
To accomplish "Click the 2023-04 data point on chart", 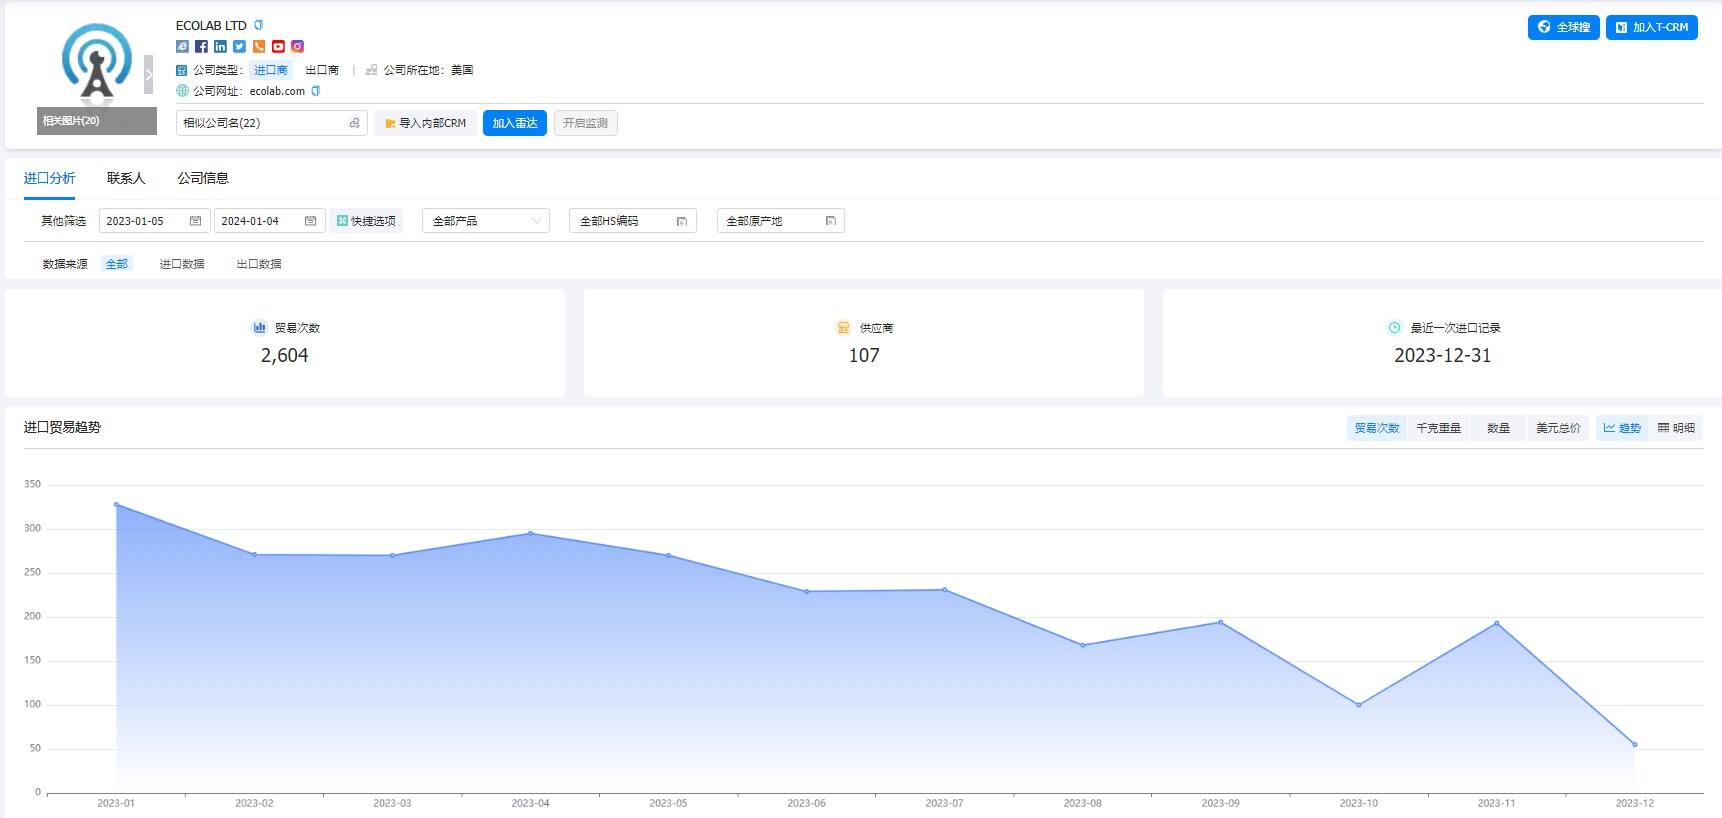I will coord(530,533).
